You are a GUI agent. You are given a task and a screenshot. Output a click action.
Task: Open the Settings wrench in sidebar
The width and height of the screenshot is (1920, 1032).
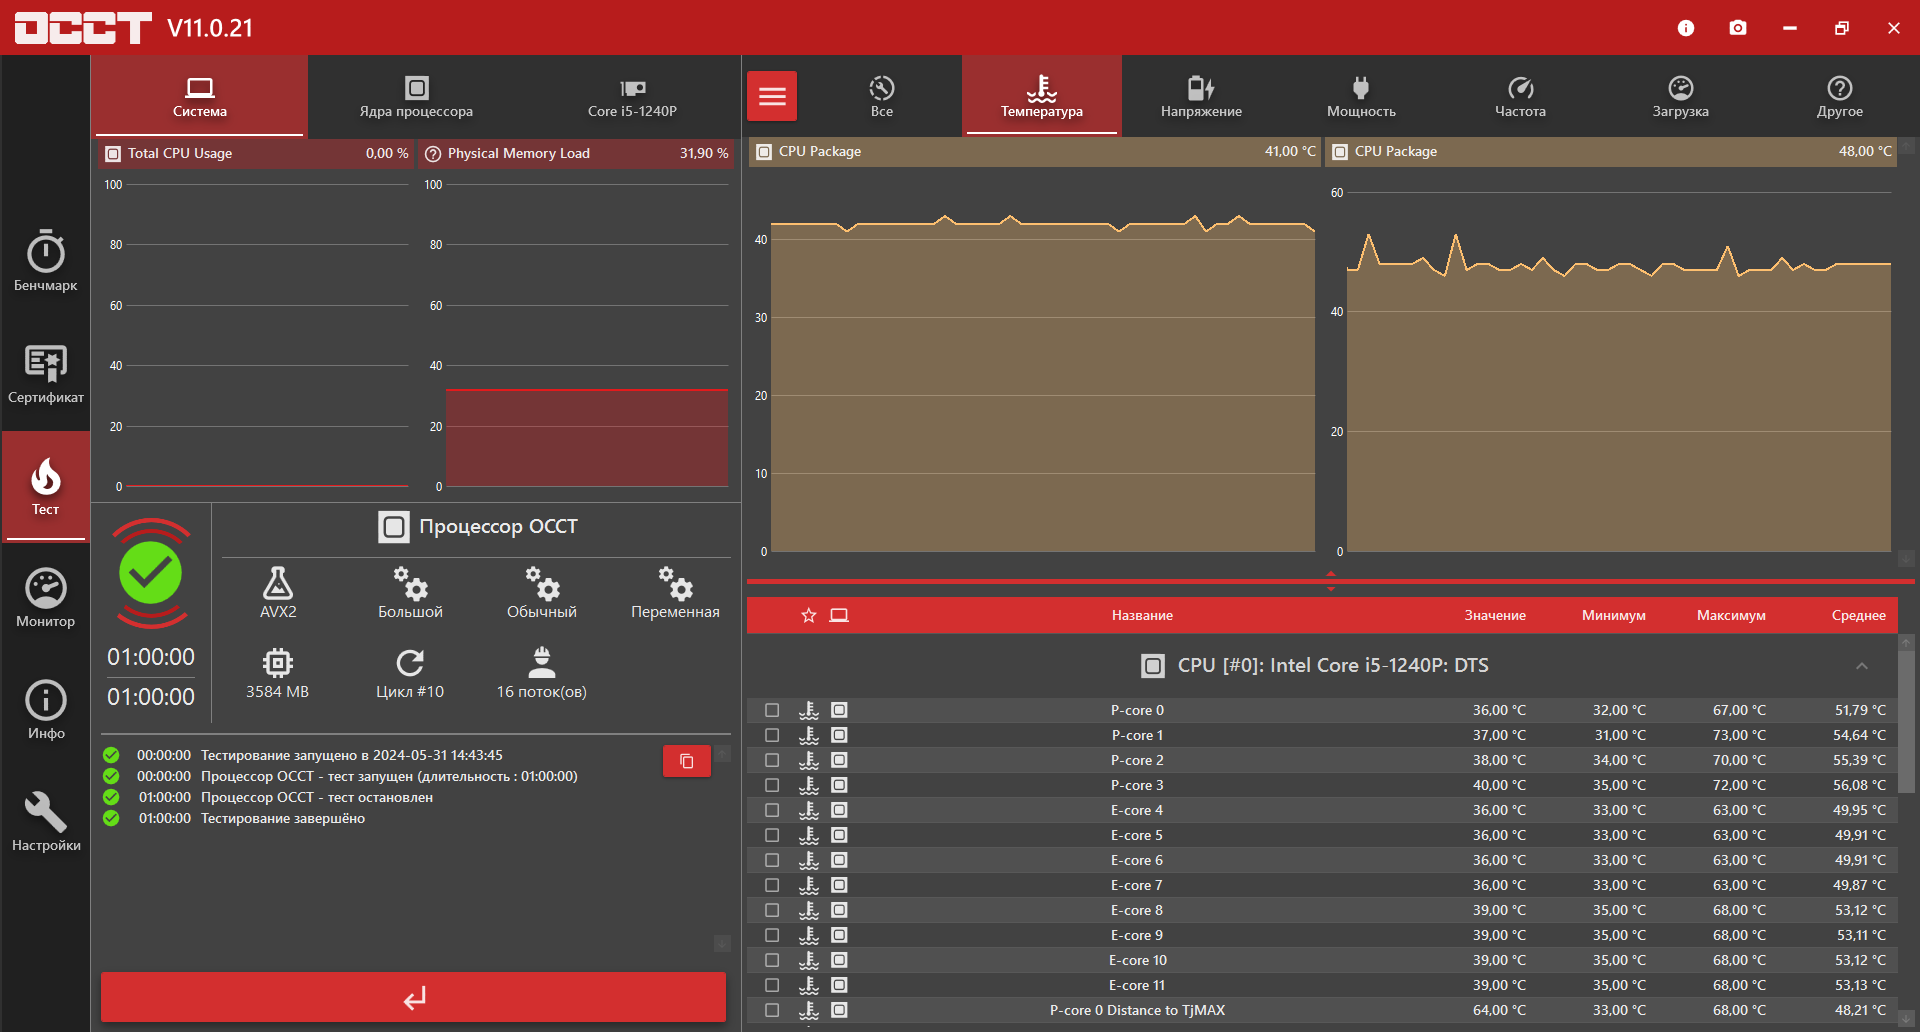click(x=45, y=822)
